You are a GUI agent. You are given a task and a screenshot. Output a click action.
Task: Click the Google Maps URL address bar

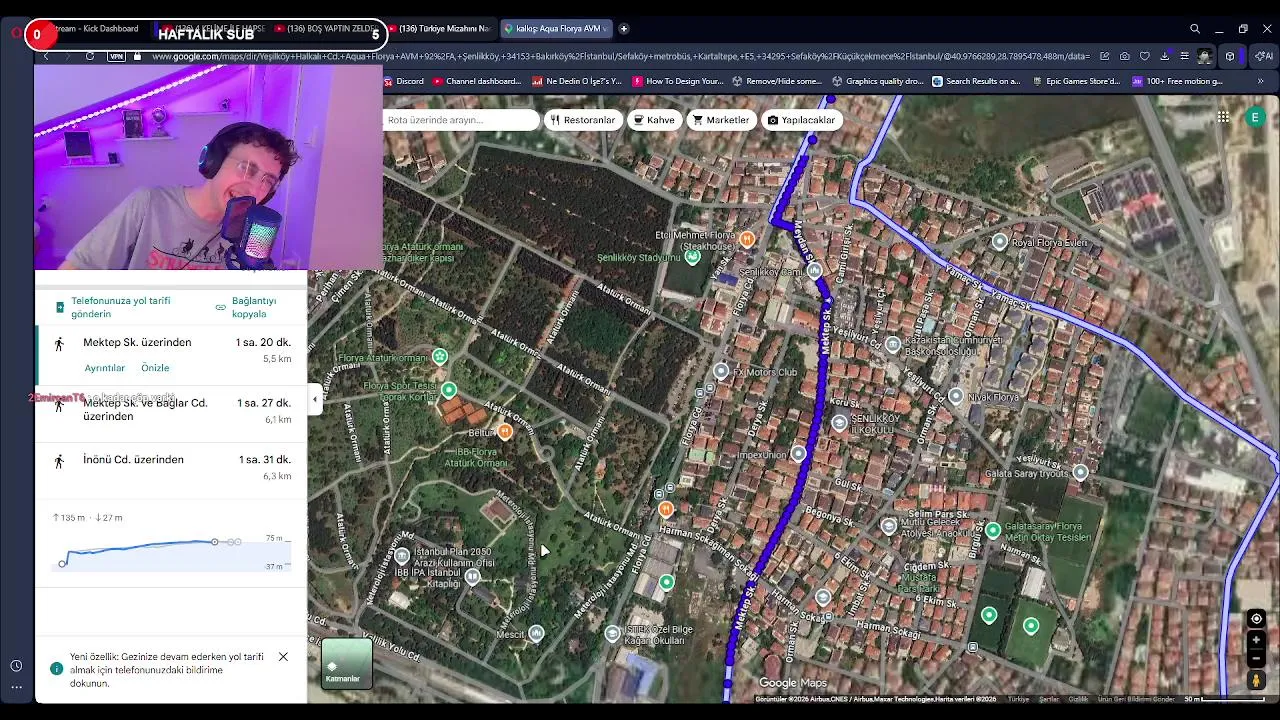tap(620, 56)
